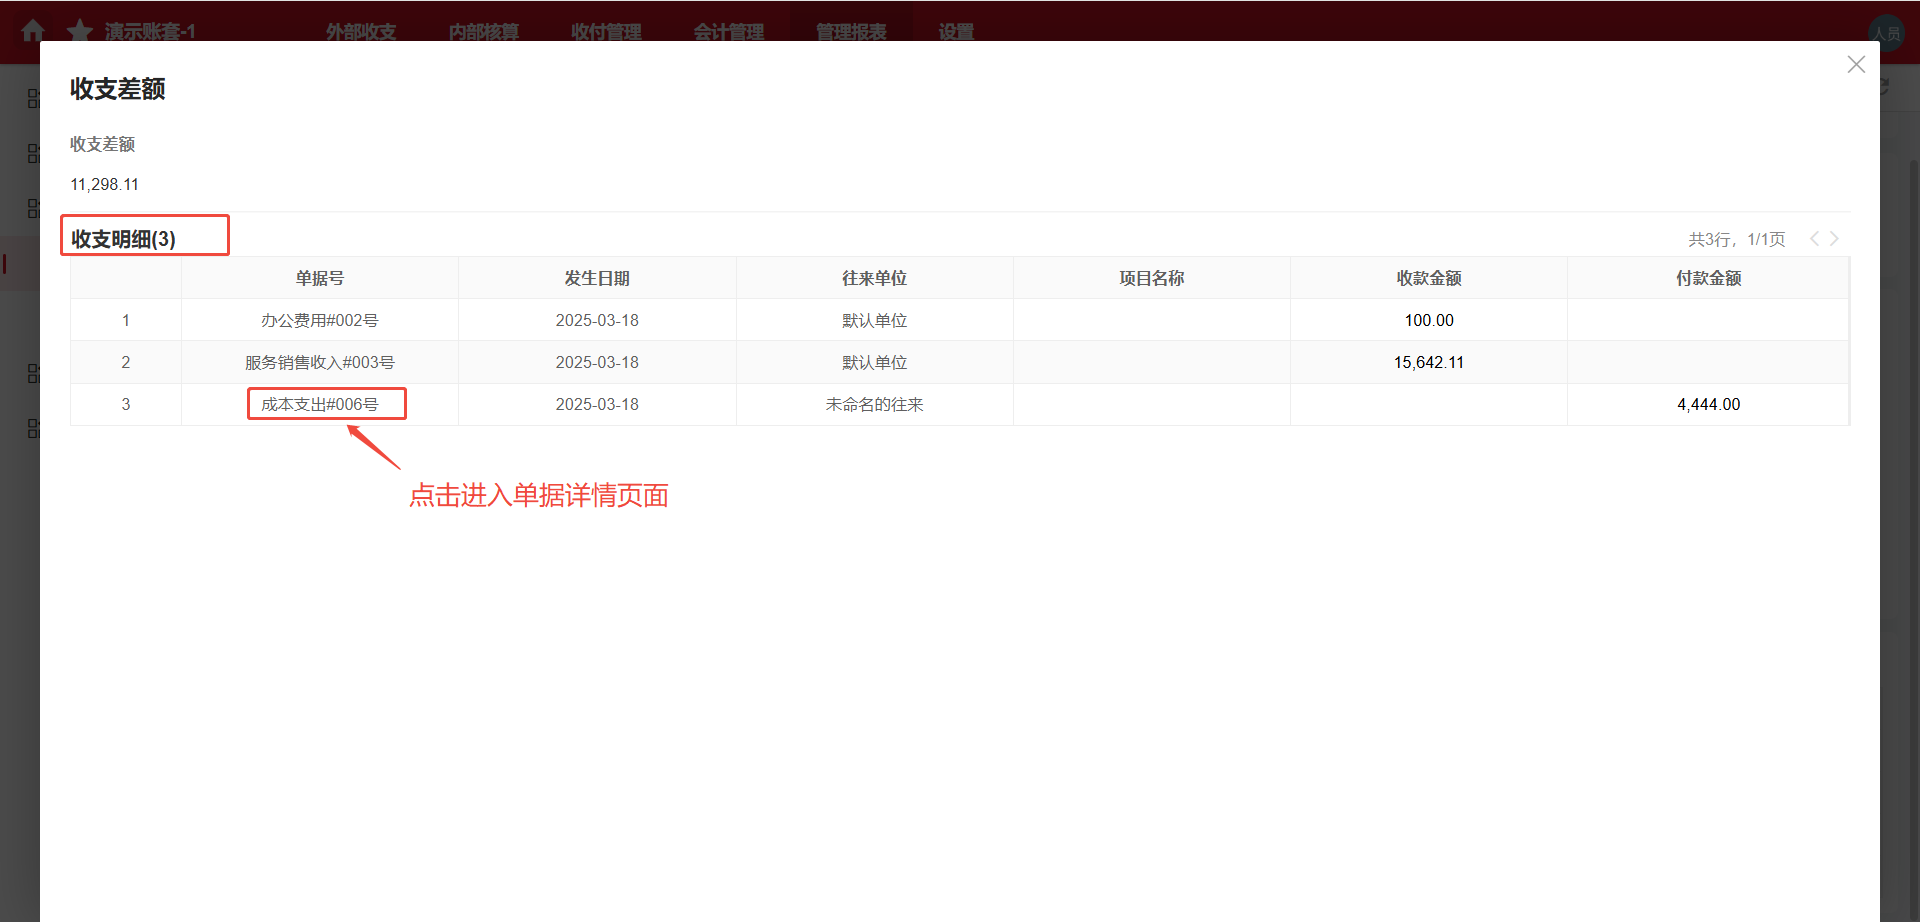Image resolution: width=1920 pixels, height=922 pixels.
Task: Select the topmost sidebar module icon
Action: [33, 98]
